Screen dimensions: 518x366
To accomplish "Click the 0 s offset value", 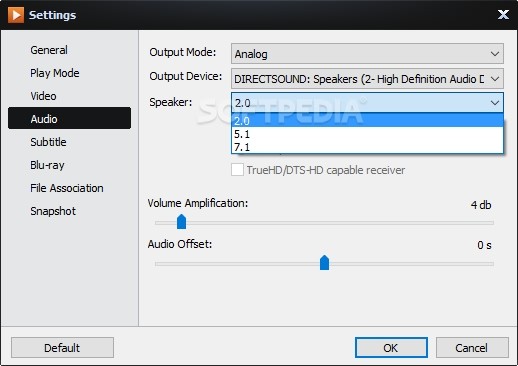I will [484, 245].
